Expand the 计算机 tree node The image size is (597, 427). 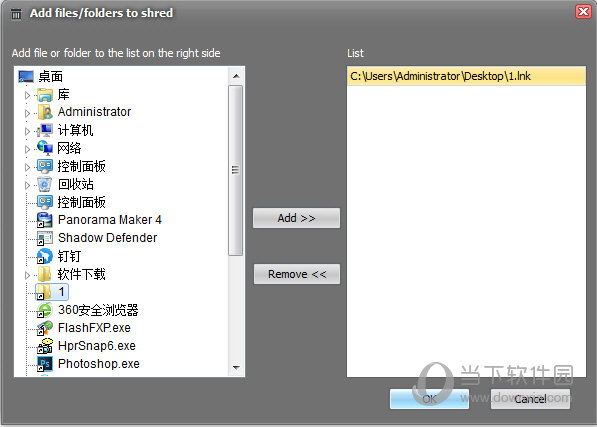(x=27, y=131)
